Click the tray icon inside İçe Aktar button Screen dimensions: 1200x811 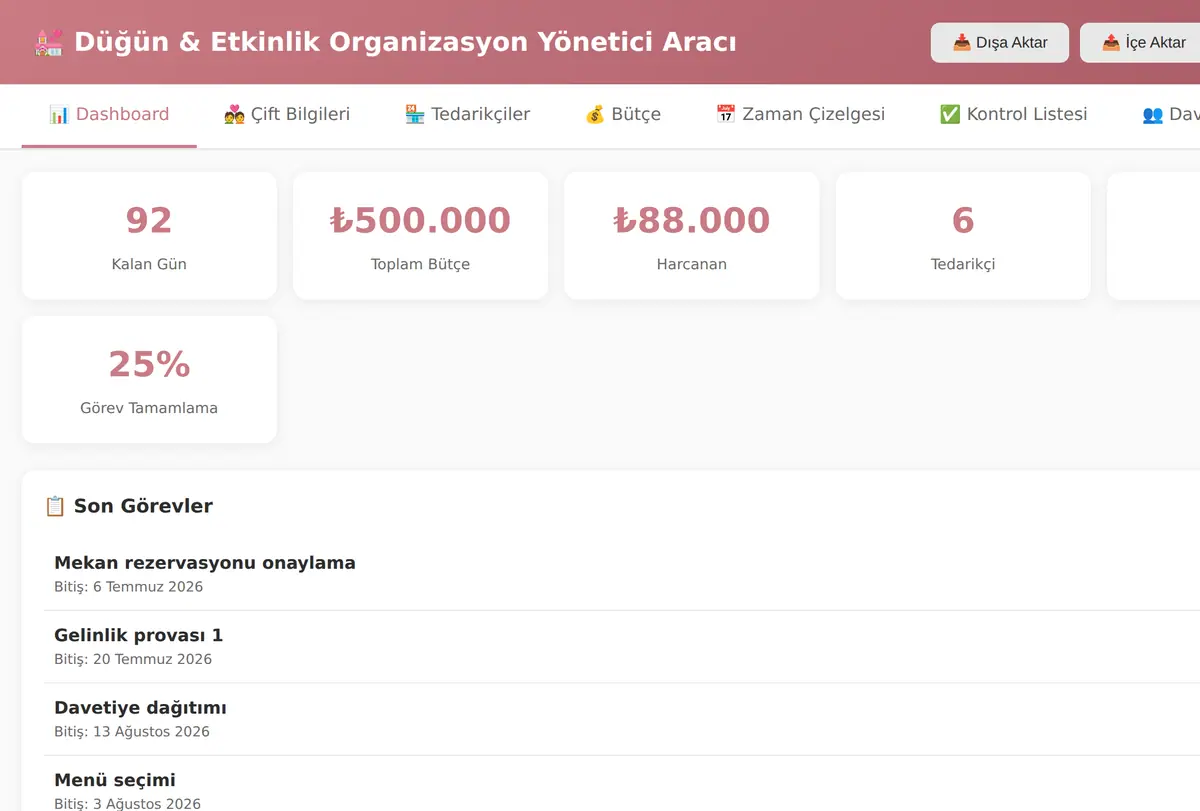tap(1110, 43)
